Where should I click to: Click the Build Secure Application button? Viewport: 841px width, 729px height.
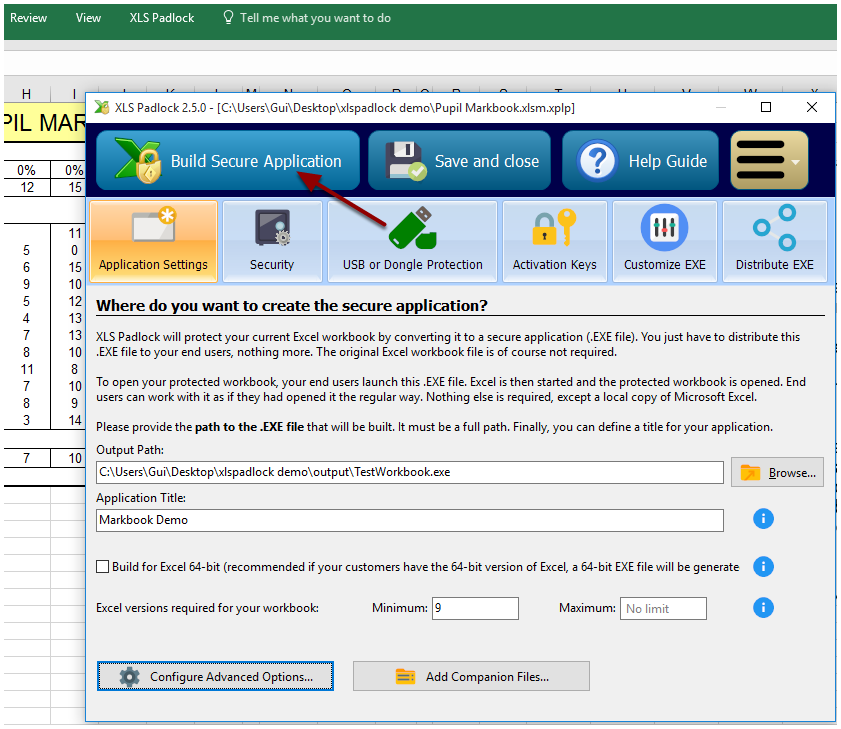click(x=228, y=161)
